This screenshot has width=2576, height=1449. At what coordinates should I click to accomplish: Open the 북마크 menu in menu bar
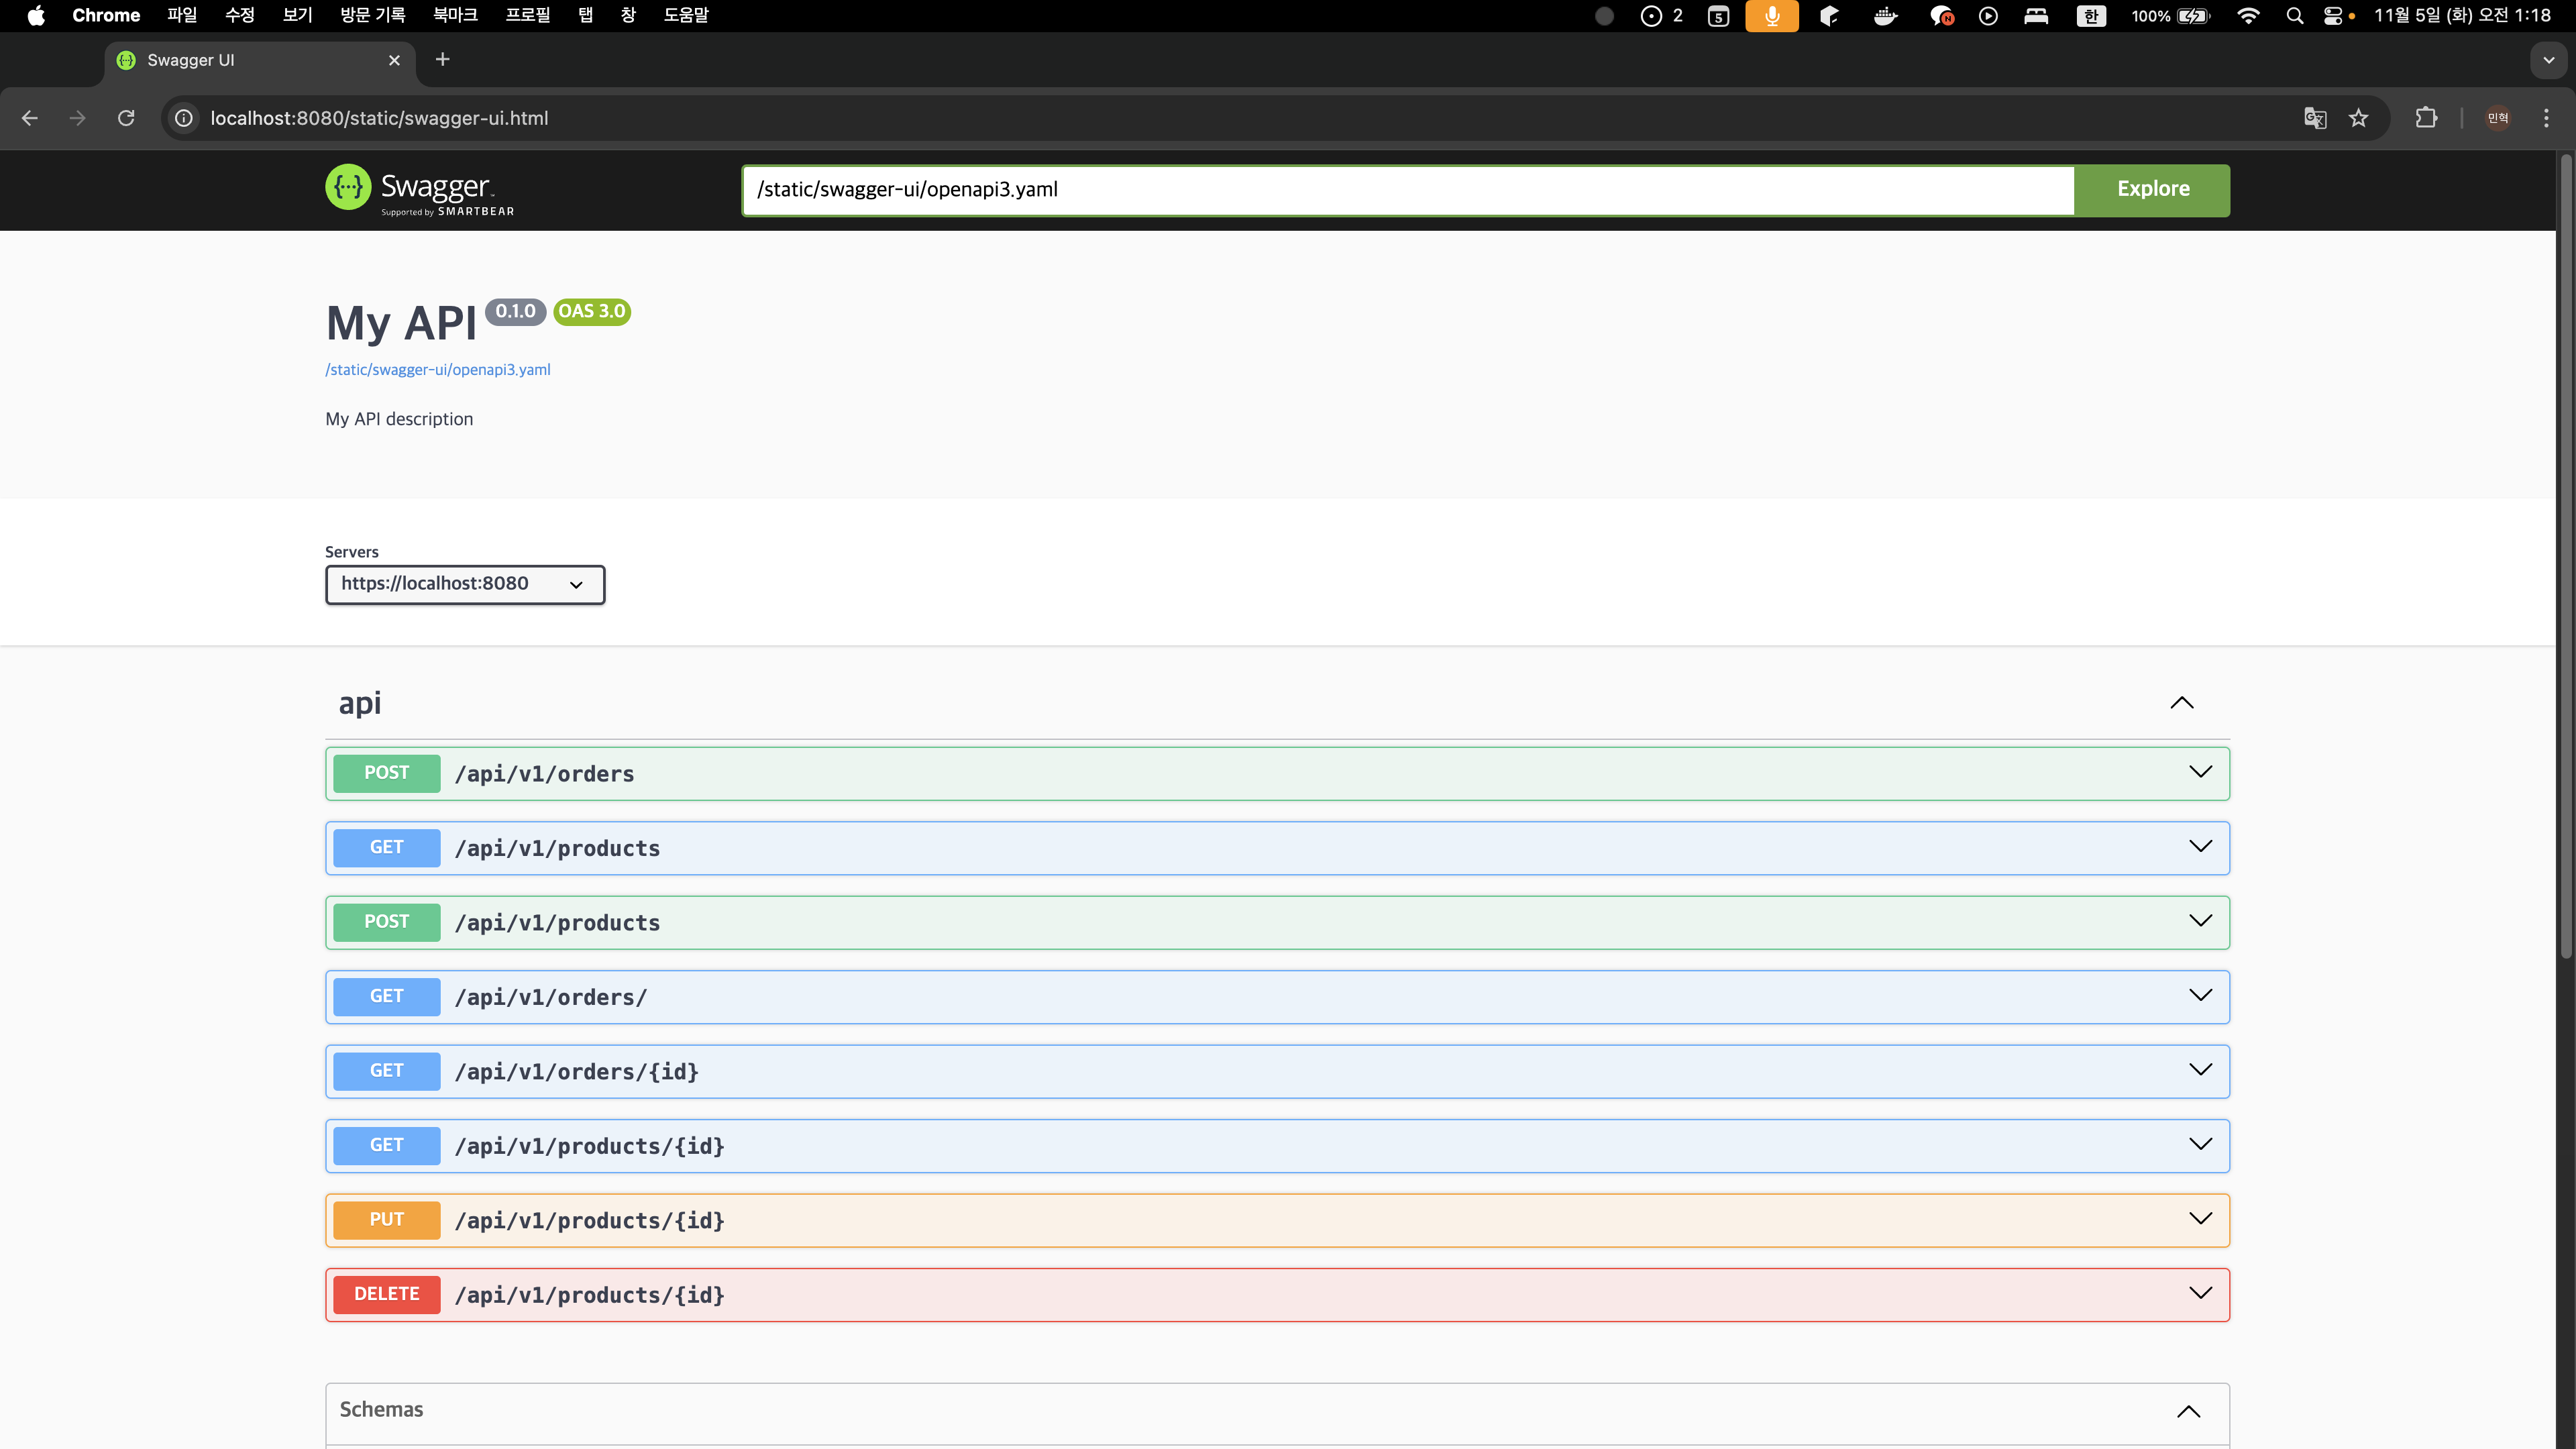tap(455, 16)
